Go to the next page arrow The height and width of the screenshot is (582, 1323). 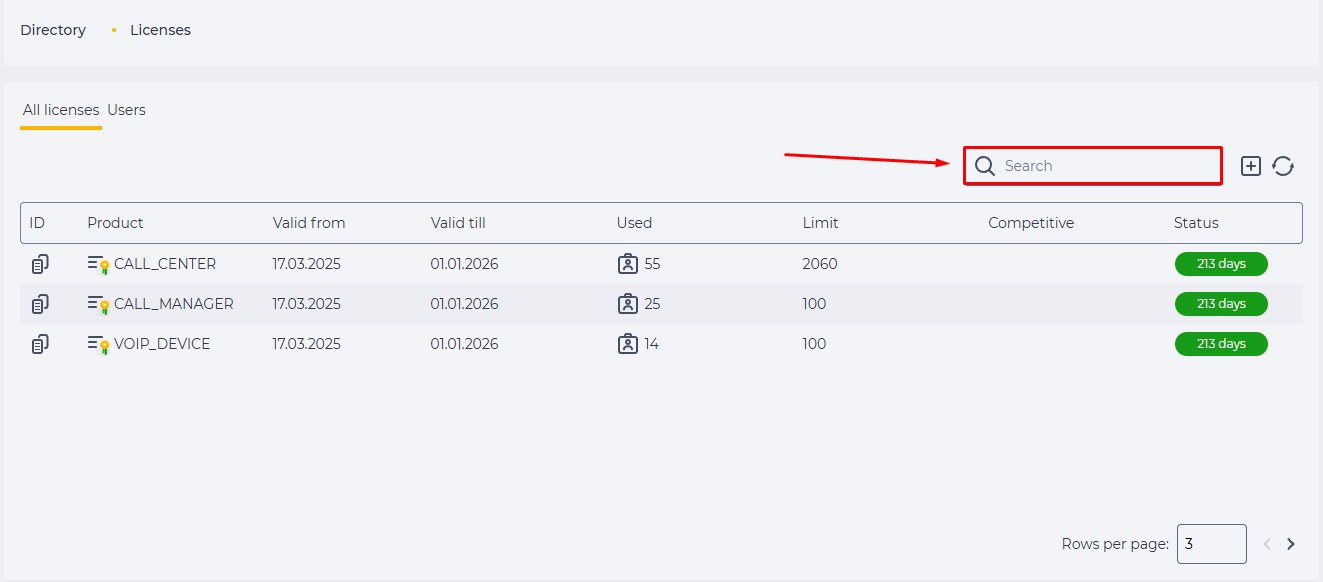tap(1291, 544)
